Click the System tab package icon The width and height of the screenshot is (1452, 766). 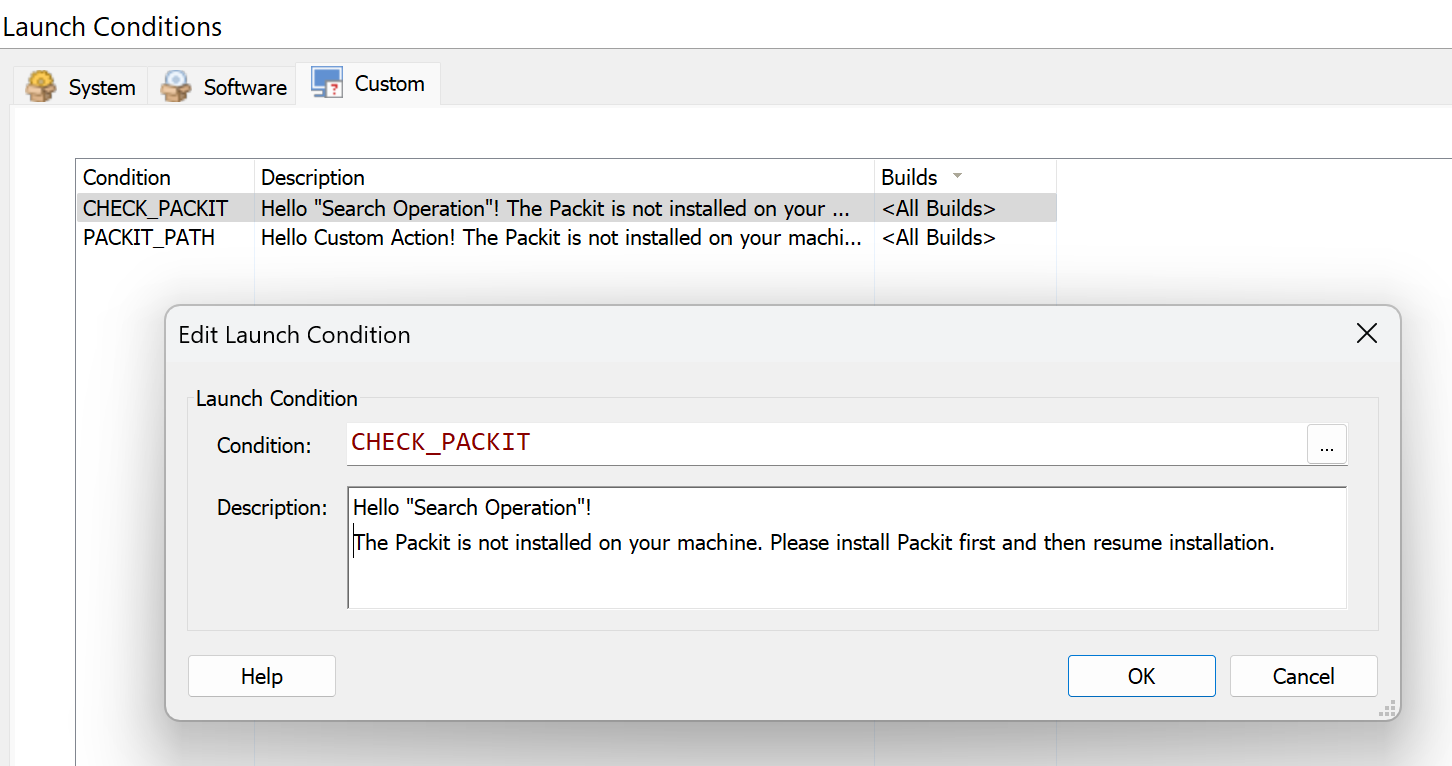(41, 86)
